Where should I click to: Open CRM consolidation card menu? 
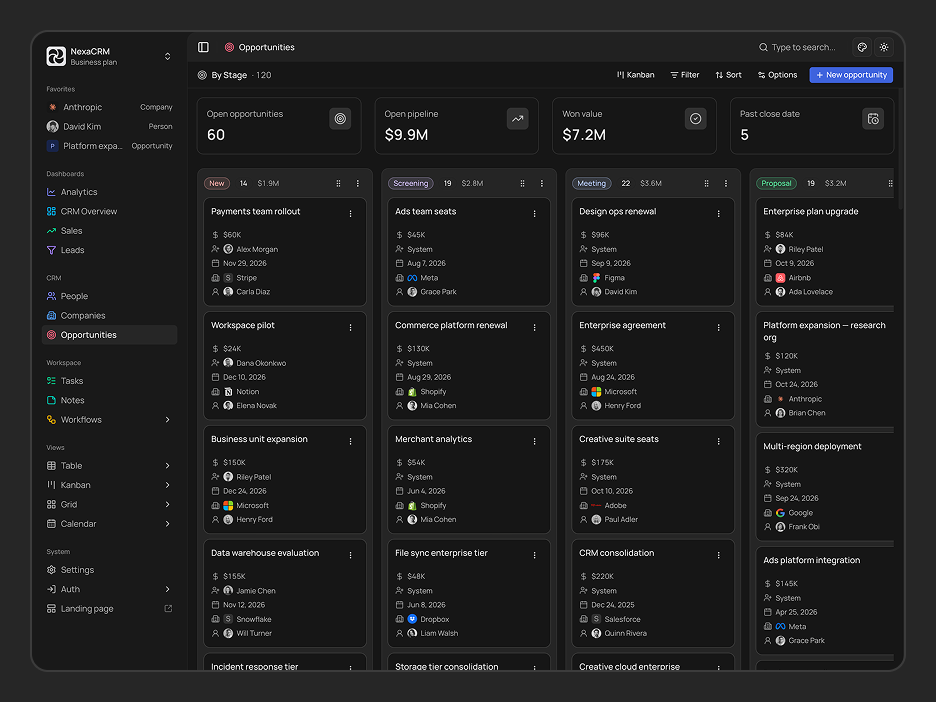[719, 556]
